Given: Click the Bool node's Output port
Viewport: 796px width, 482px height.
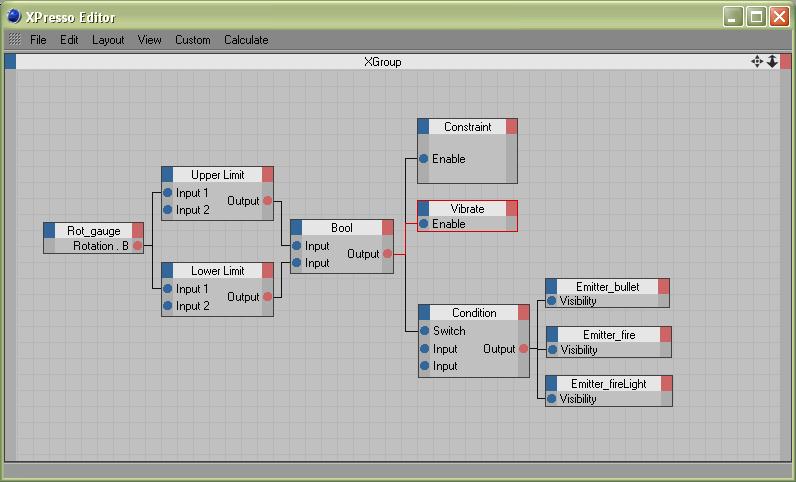Looking at the screenshot, I should tap(387, 253).
